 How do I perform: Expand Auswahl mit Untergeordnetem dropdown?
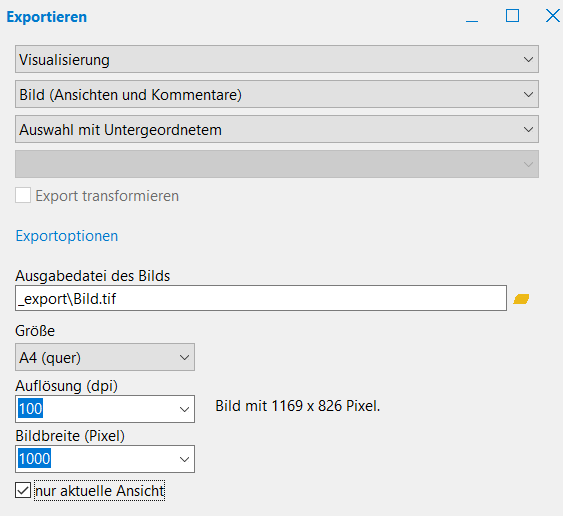(277, 129)
